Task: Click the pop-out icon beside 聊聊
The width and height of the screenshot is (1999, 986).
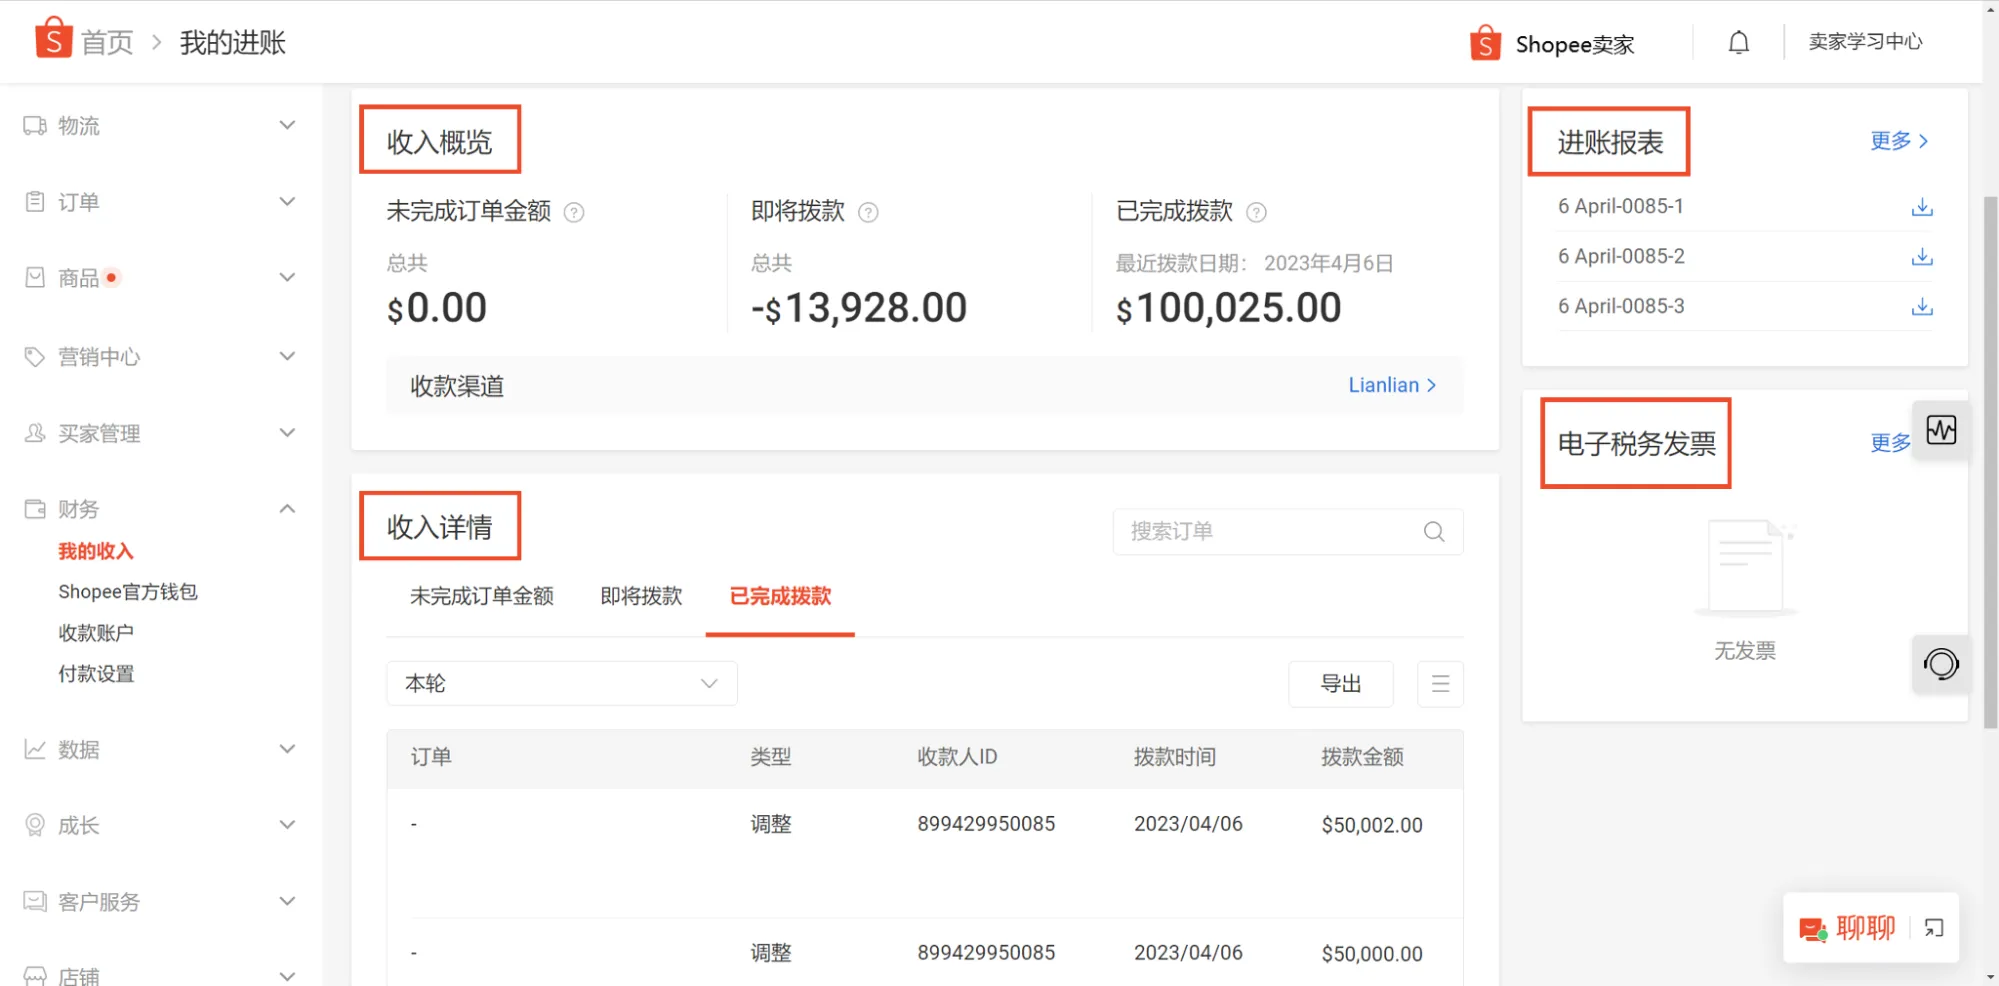Action: point(1934,928)
